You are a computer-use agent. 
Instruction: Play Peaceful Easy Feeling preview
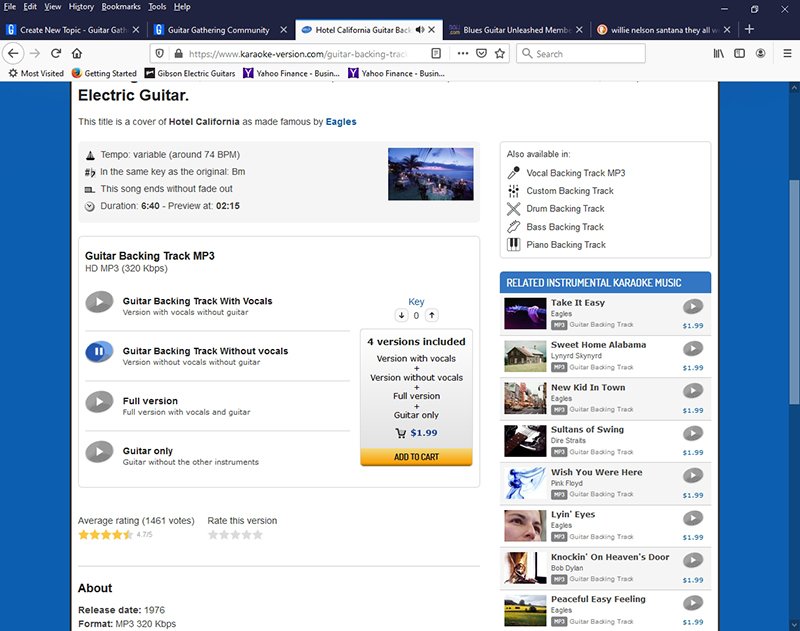pos(693,602)
